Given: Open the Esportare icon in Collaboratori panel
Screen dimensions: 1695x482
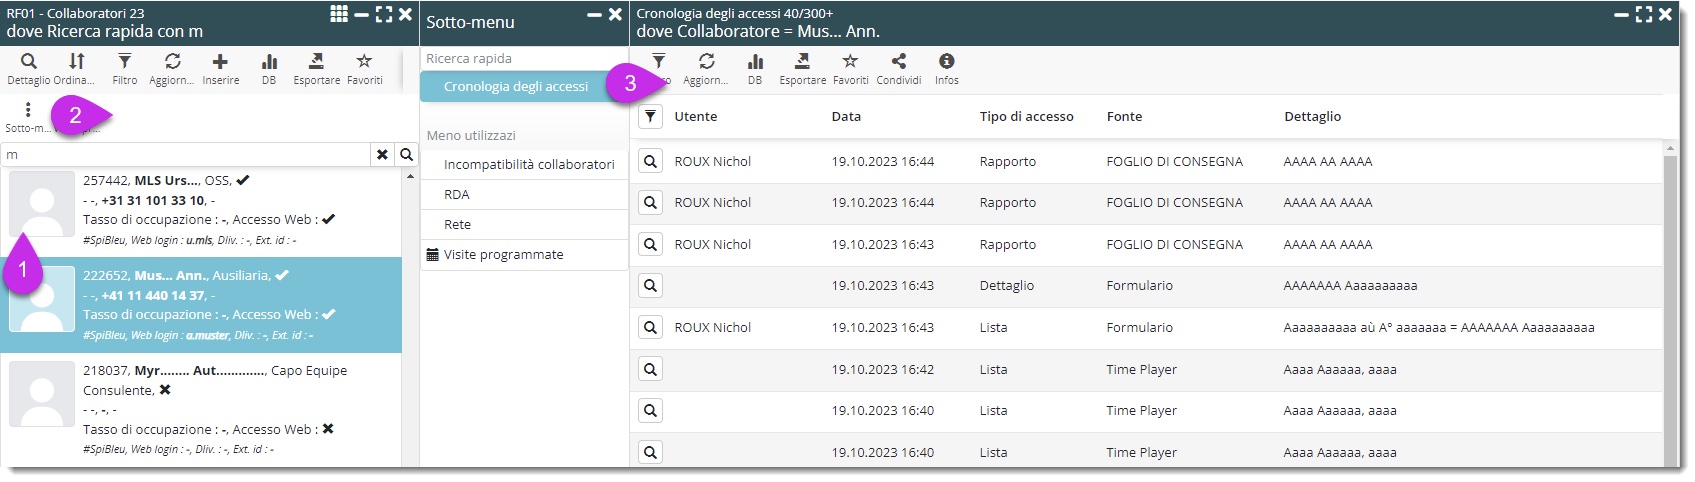Looking at the screenshot, I should click(x=316, y=62).
